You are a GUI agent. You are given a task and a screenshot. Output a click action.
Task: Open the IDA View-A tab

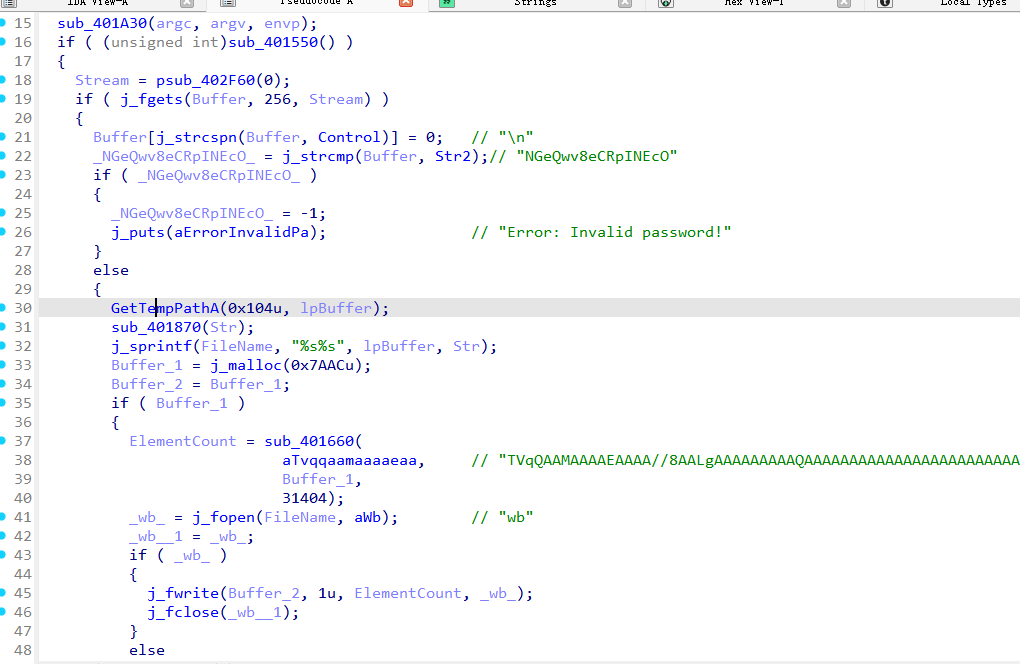98,3
